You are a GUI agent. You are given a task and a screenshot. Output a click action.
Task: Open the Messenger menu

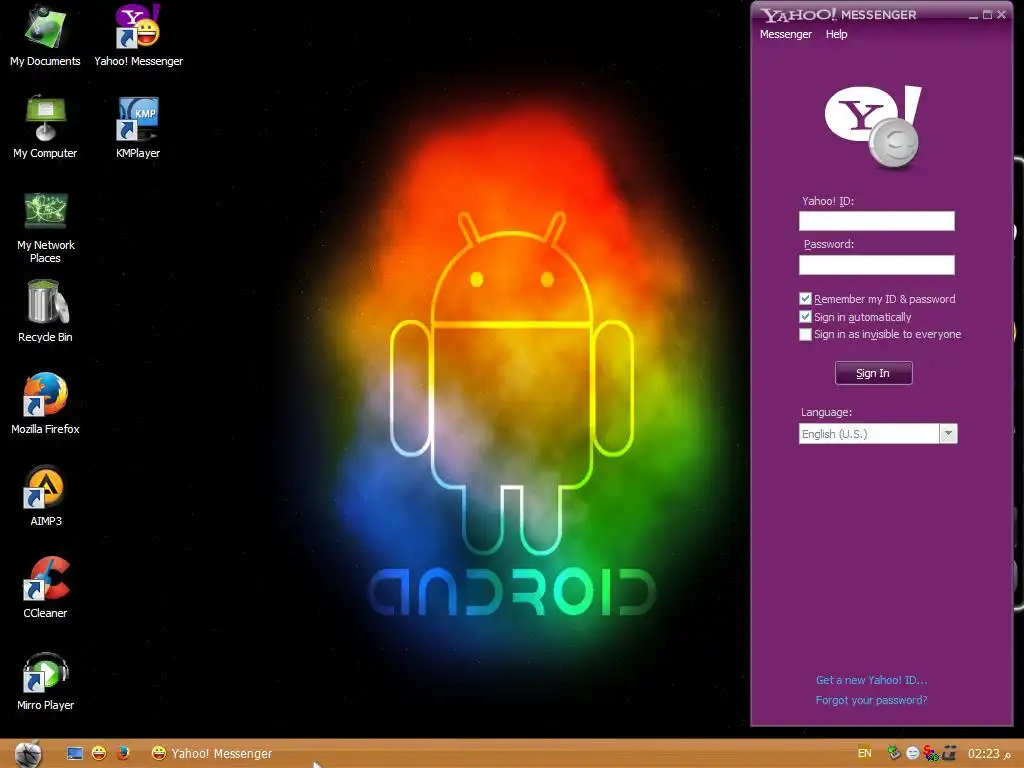click(786, 34)
